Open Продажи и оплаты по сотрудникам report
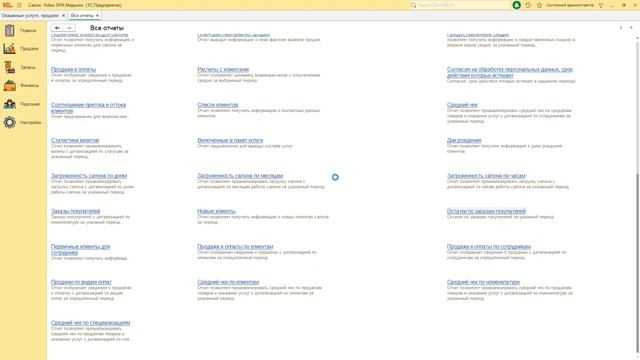Screen dimensions: 640x360 [489, 247]
